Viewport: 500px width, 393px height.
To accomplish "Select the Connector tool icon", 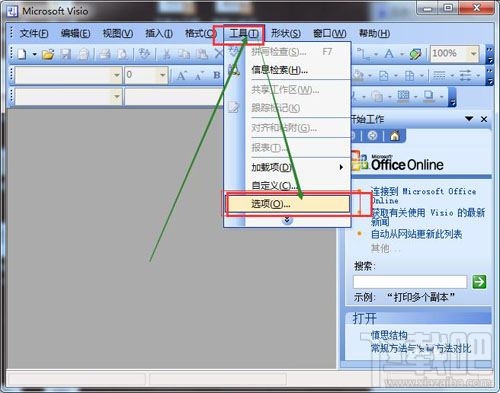I will 363,54.
